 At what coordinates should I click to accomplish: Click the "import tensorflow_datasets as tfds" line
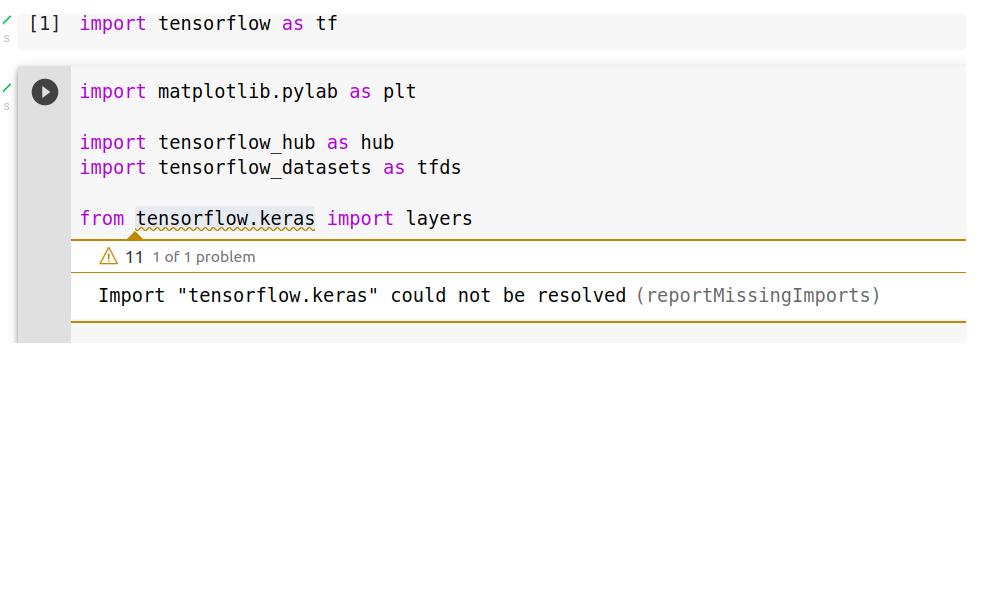coord(270,167)
